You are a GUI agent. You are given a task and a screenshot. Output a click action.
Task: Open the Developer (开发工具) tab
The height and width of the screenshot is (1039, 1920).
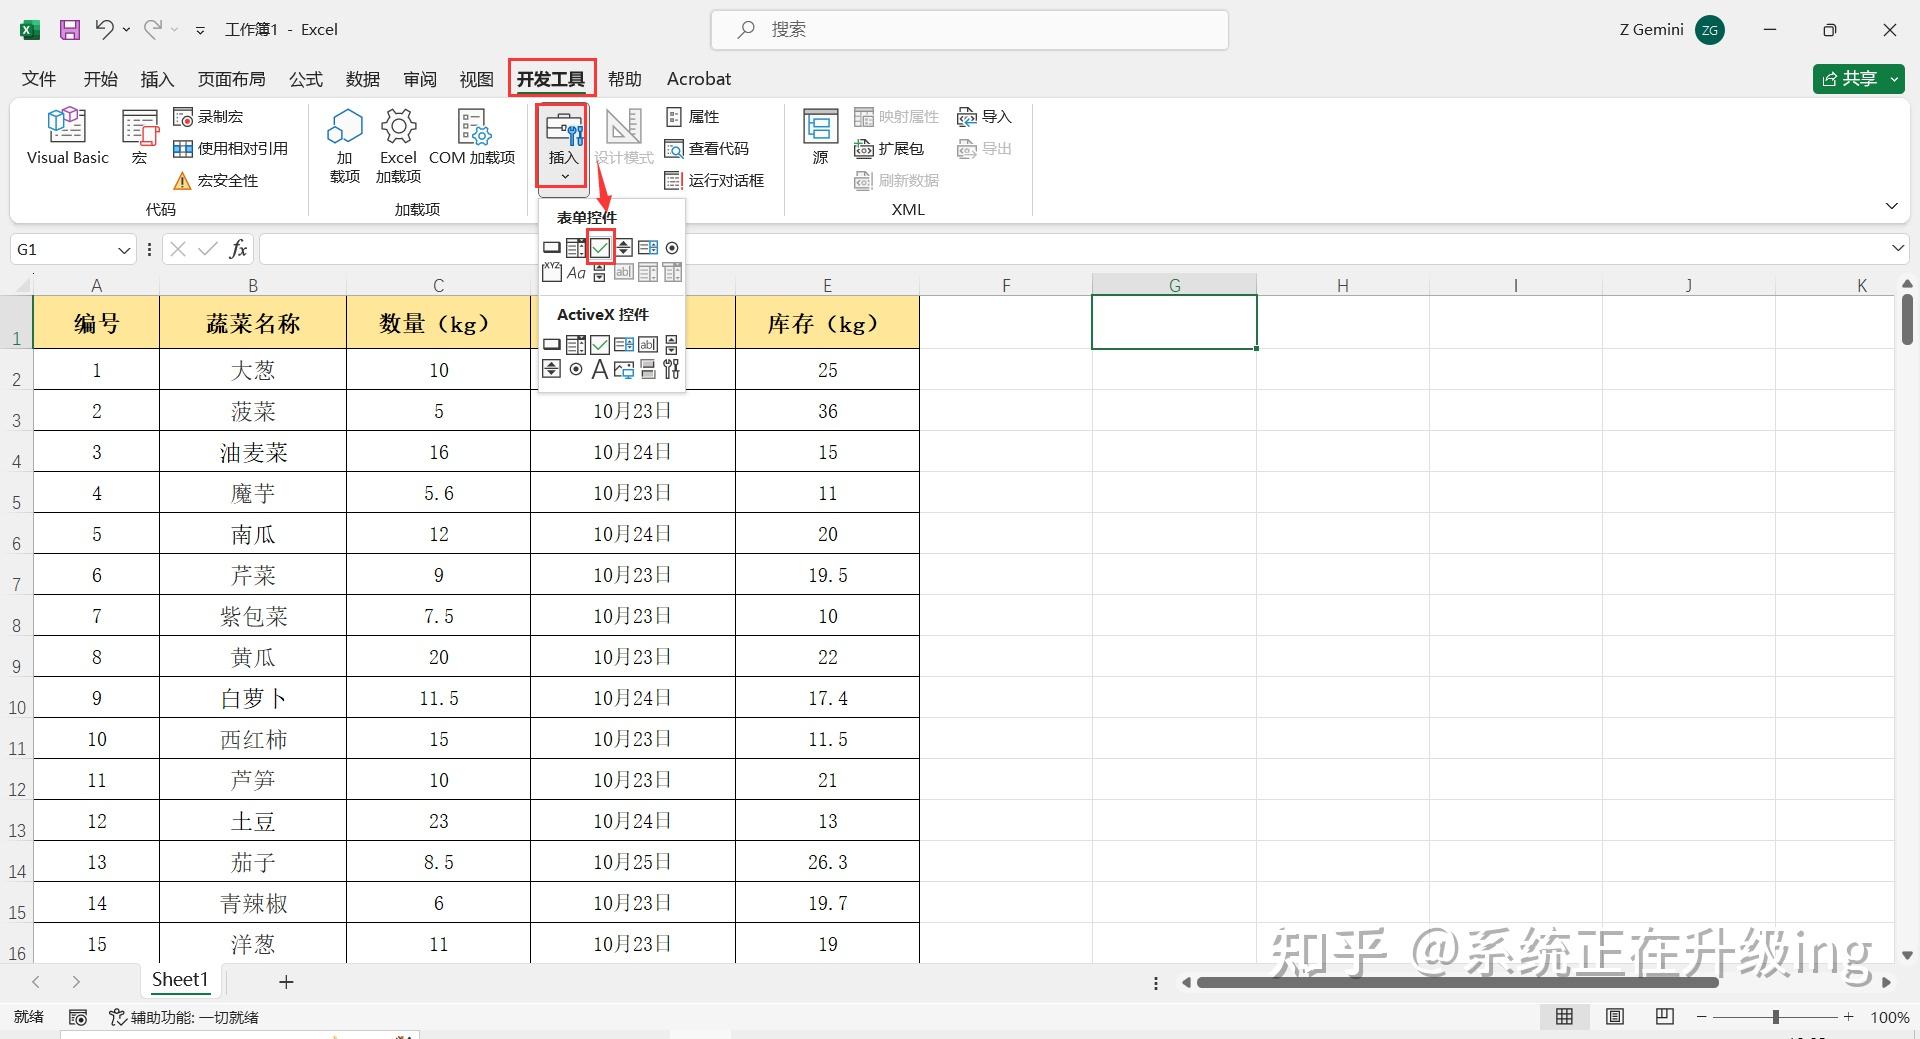(x=551, y=78)
